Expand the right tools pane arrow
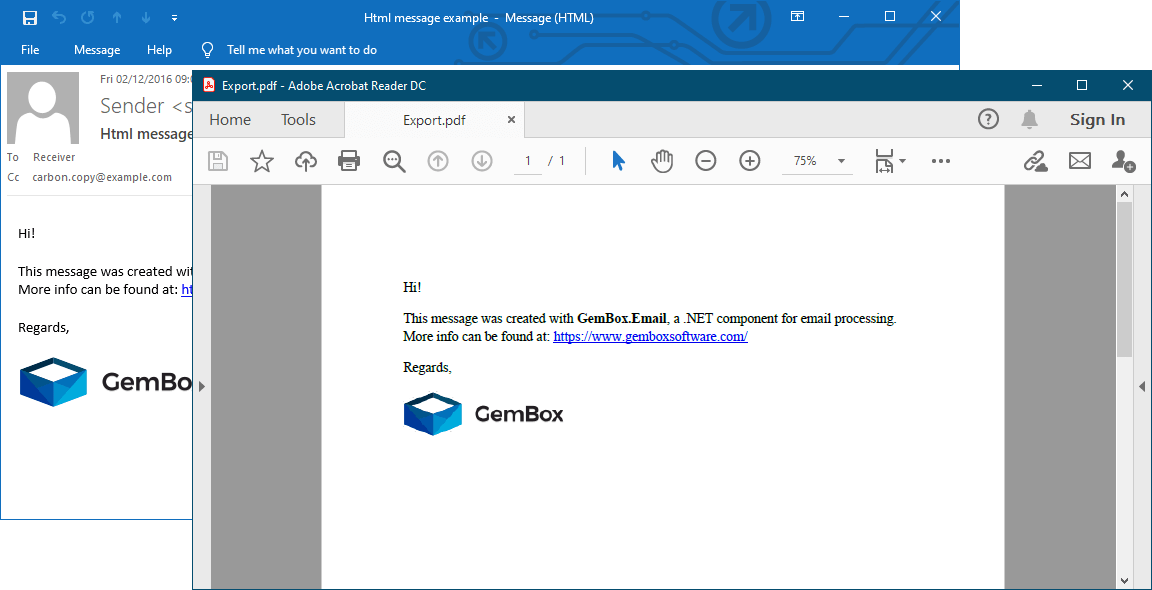Viewport: 1152px width, 590px height. click(1142, 386)
